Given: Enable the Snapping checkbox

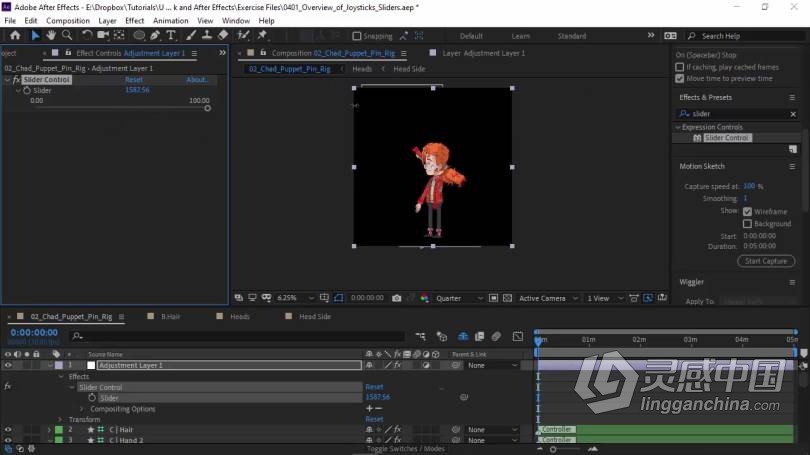Looking at the screenshot, I should point(356,36).
